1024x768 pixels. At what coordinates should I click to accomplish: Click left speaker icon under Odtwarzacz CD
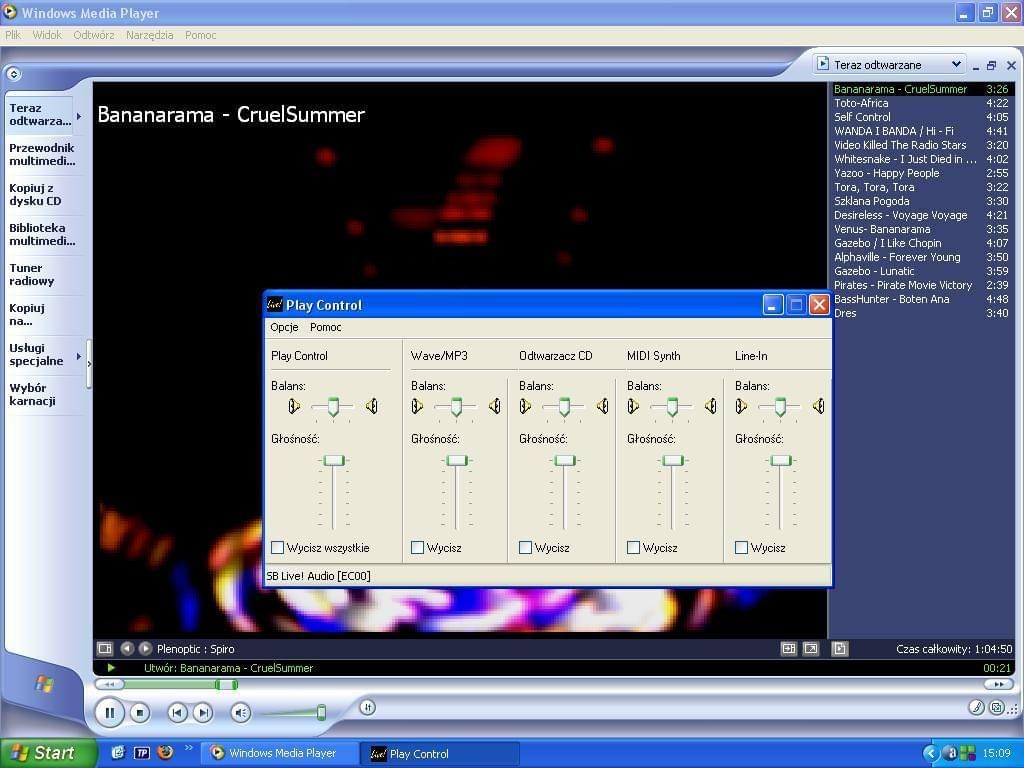[525, 406]
